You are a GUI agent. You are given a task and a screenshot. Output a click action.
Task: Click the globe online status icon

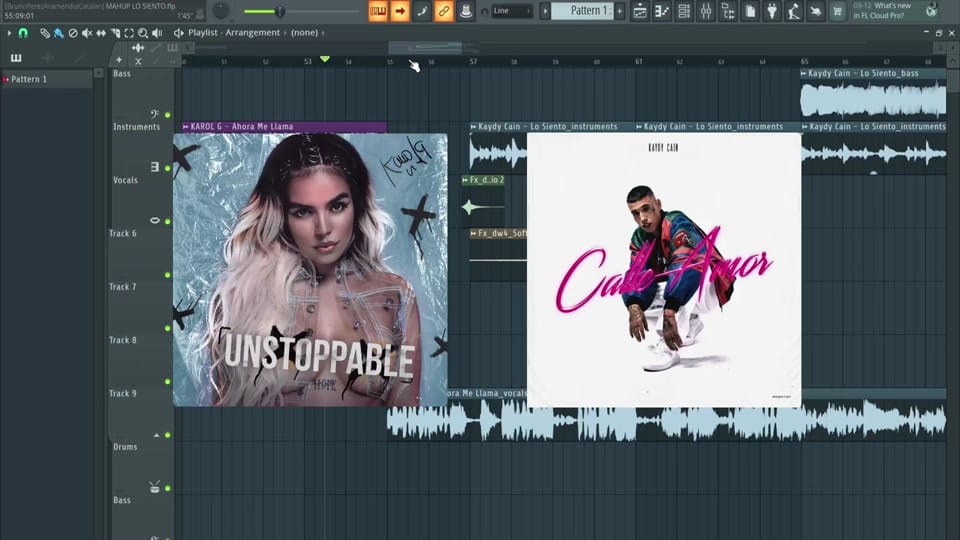point(931,10)
